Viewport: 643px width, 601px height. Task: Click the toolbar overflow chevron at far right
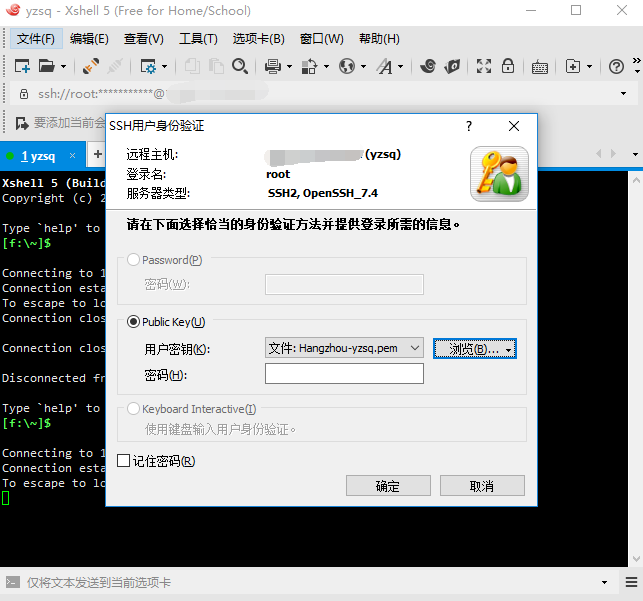(636, 66)
